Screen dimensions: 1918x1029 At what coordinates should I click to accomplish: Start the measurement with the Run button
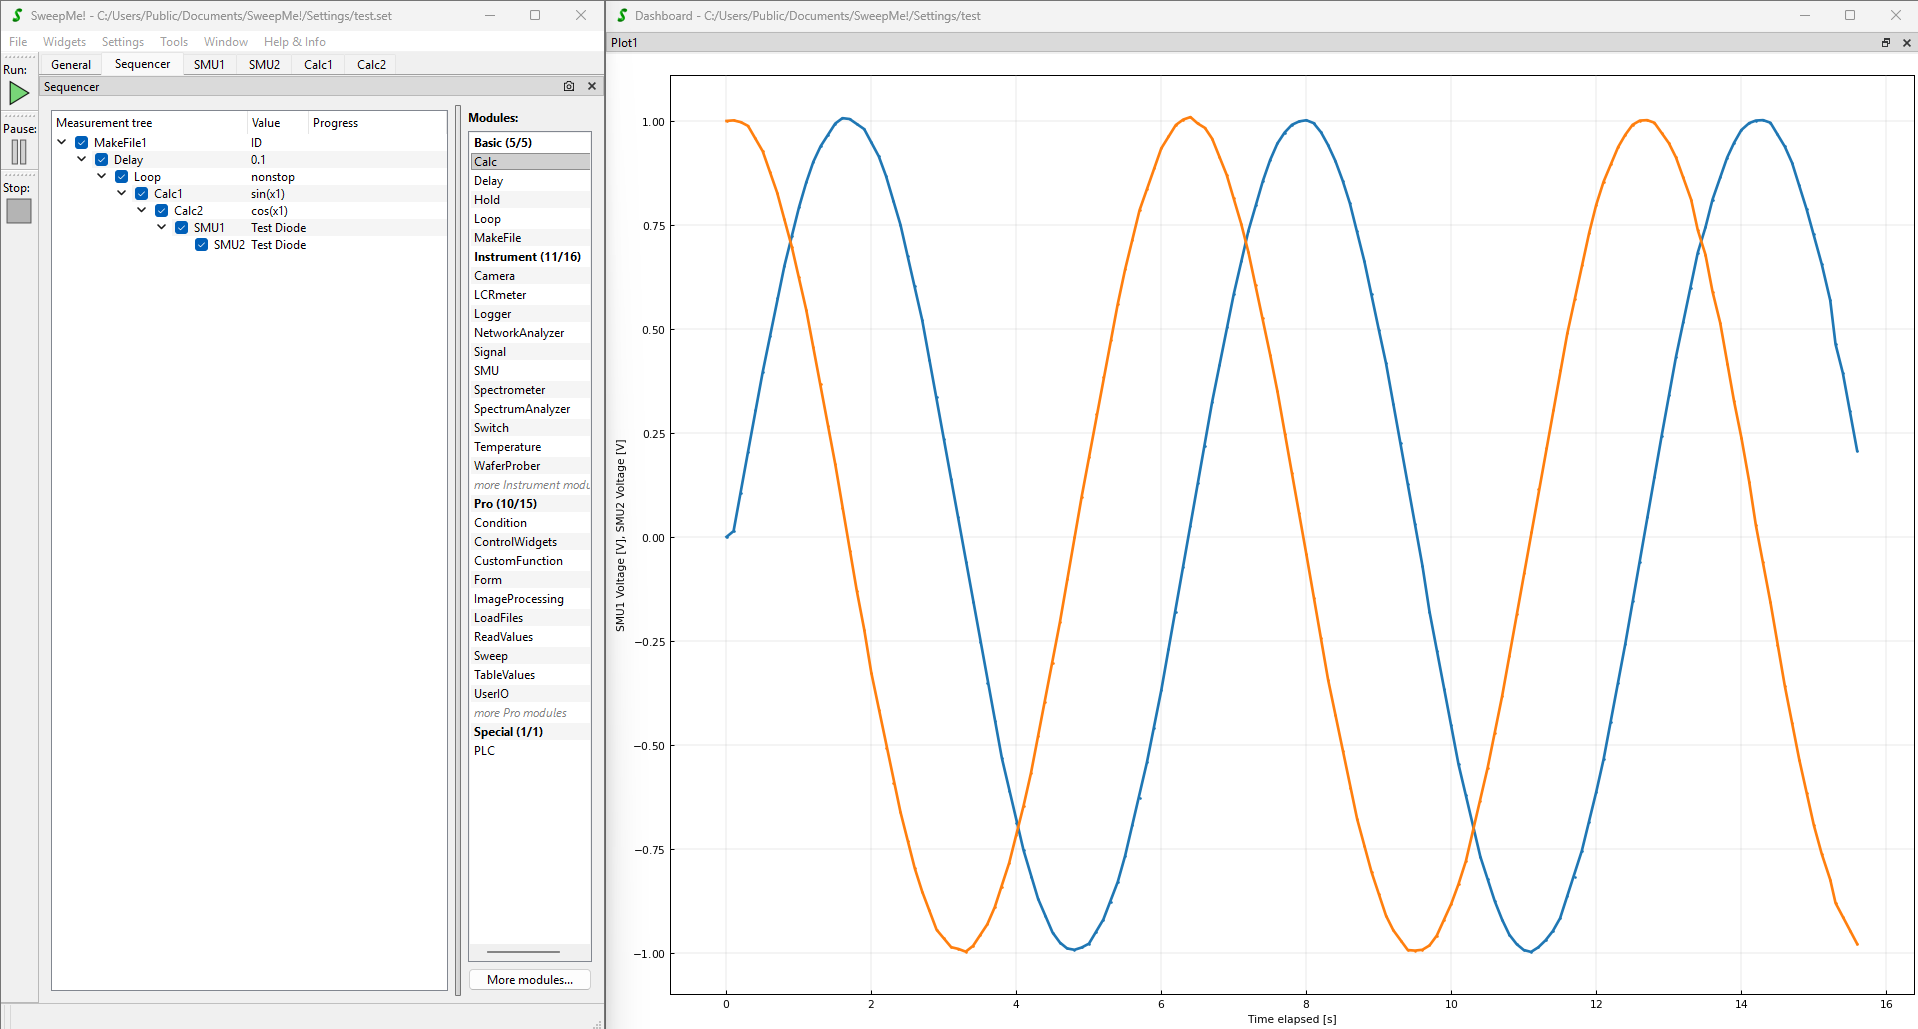(19, 93)
